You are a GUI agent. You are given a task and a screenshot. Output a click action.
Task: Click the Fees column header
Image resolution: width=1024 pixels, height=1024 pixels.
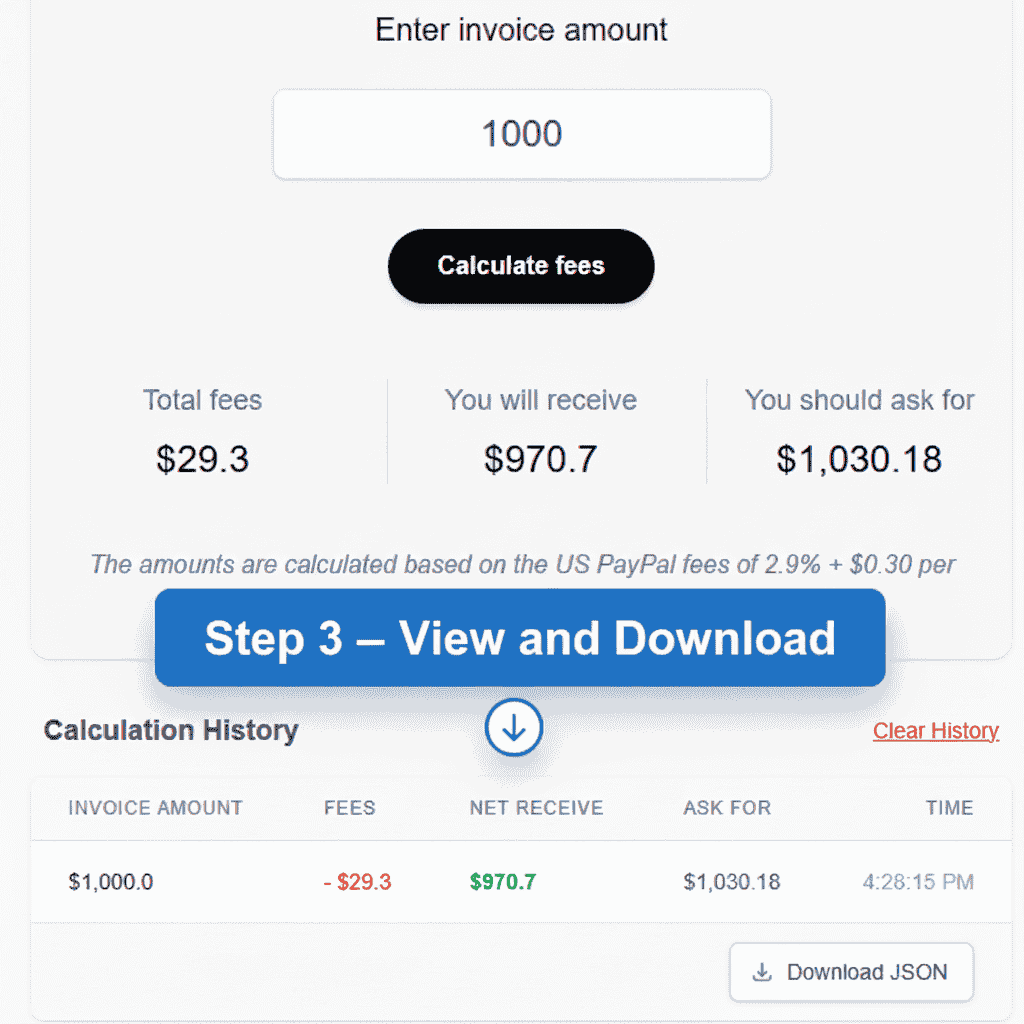[350, 808]
